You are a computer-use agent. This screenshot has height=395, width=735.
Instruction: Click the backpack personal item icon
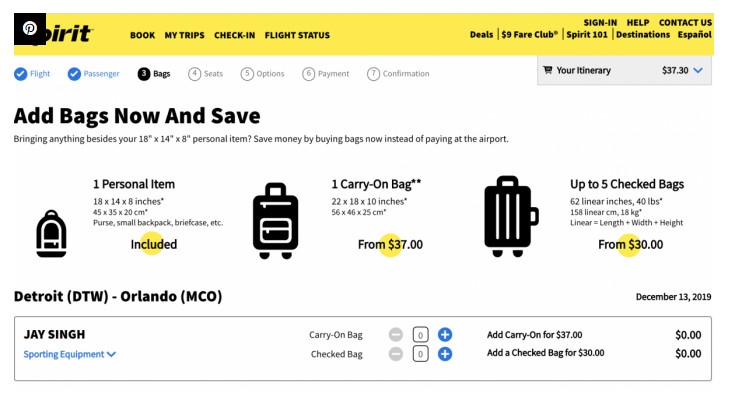click(x=52, y=233)
